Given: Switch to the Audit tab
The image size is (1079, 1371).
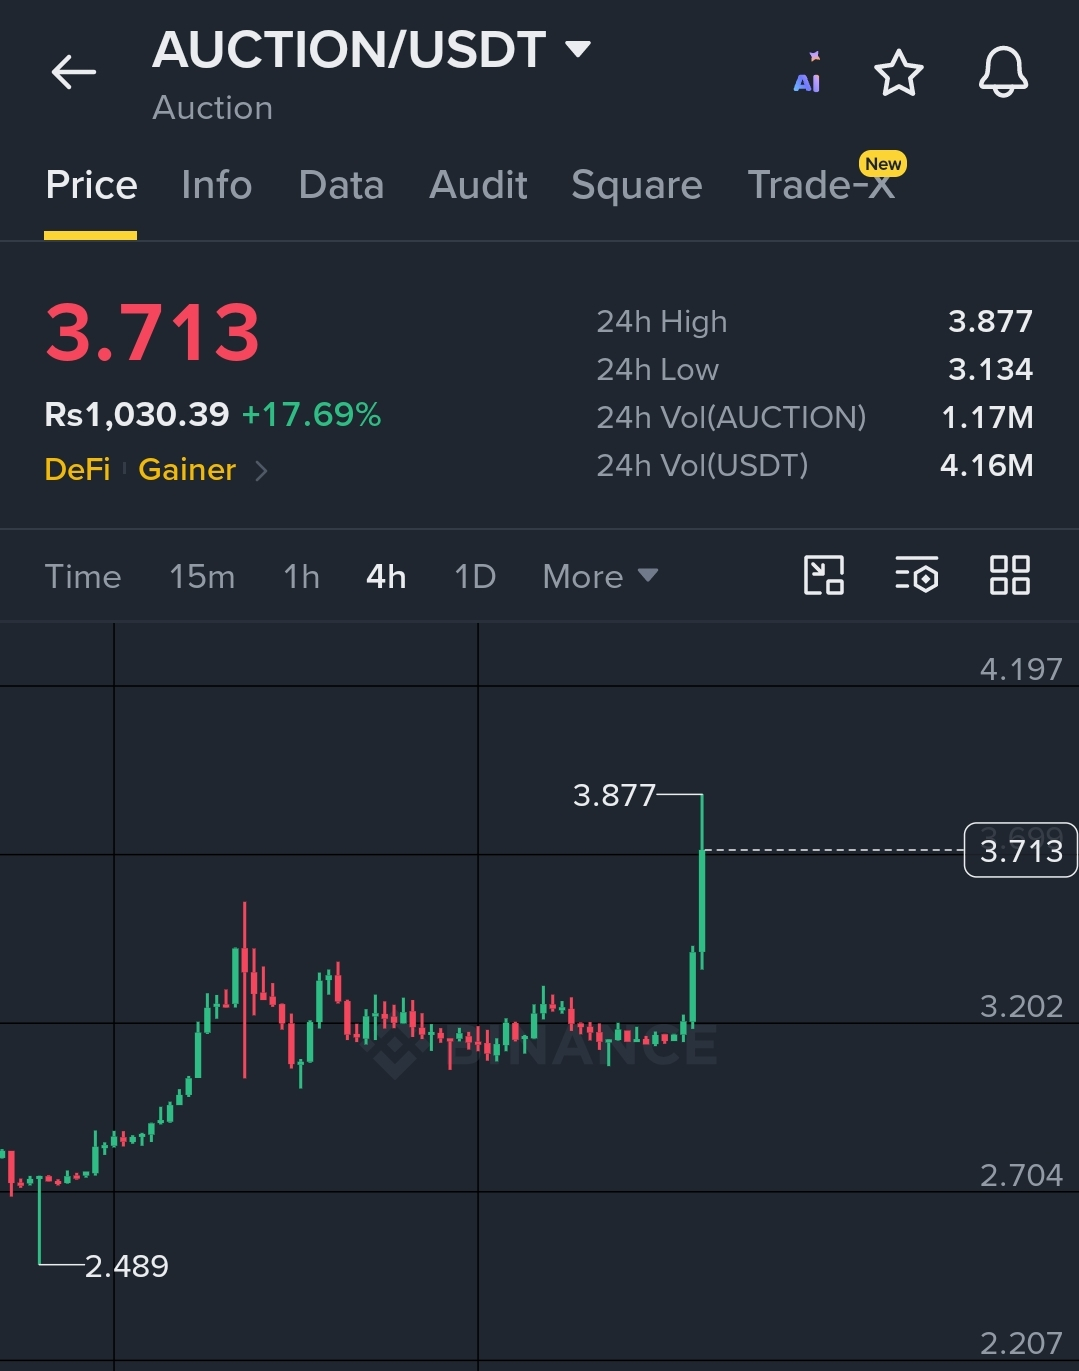Looking at the screenshot, I should [x=478, y=185].
